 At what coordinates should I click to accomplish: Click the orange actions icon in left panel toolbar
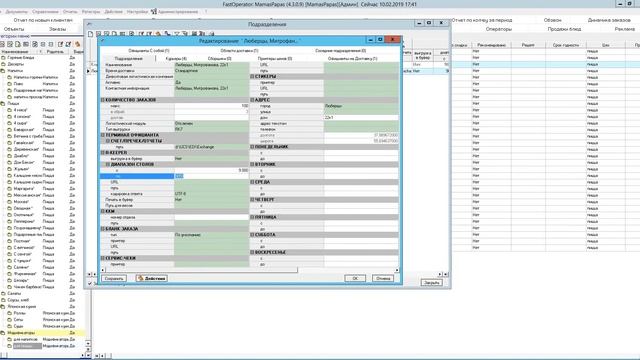[x=77, y=44]
